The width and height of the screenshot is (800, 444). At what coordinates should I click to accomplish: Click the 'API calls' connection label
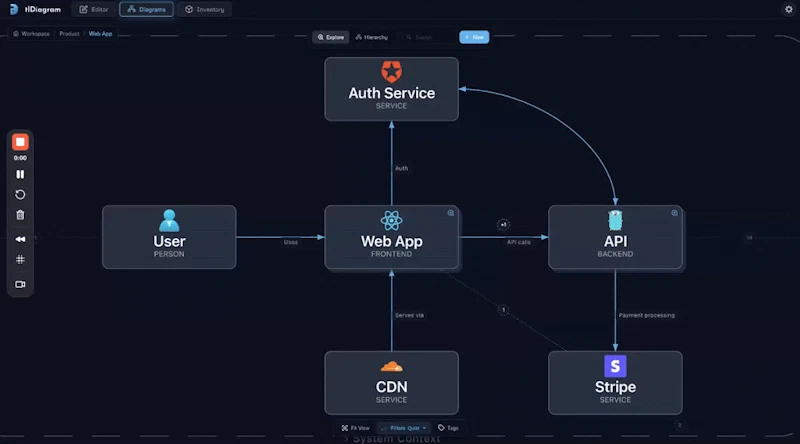[x=519, y=242]
